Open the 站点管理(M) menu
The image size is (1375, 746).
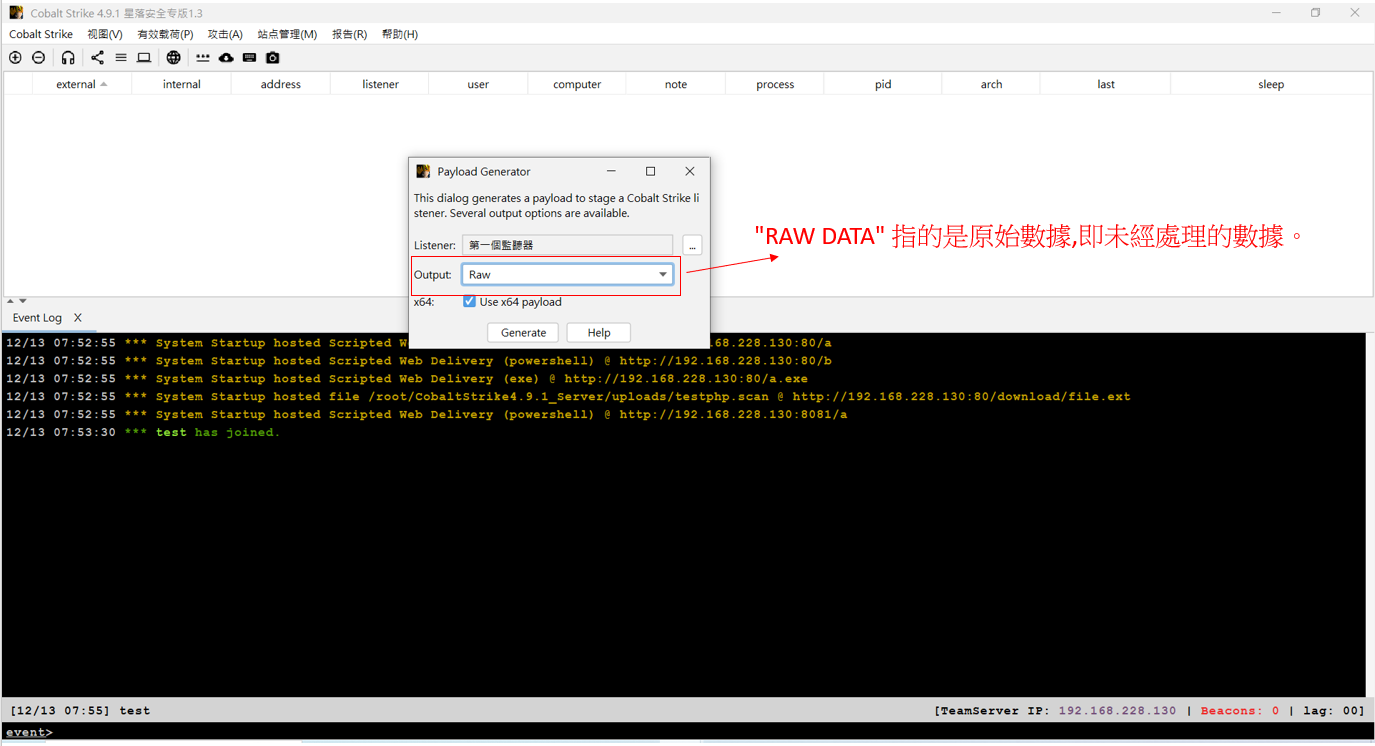pyautogui.click(x=287, y=34)
